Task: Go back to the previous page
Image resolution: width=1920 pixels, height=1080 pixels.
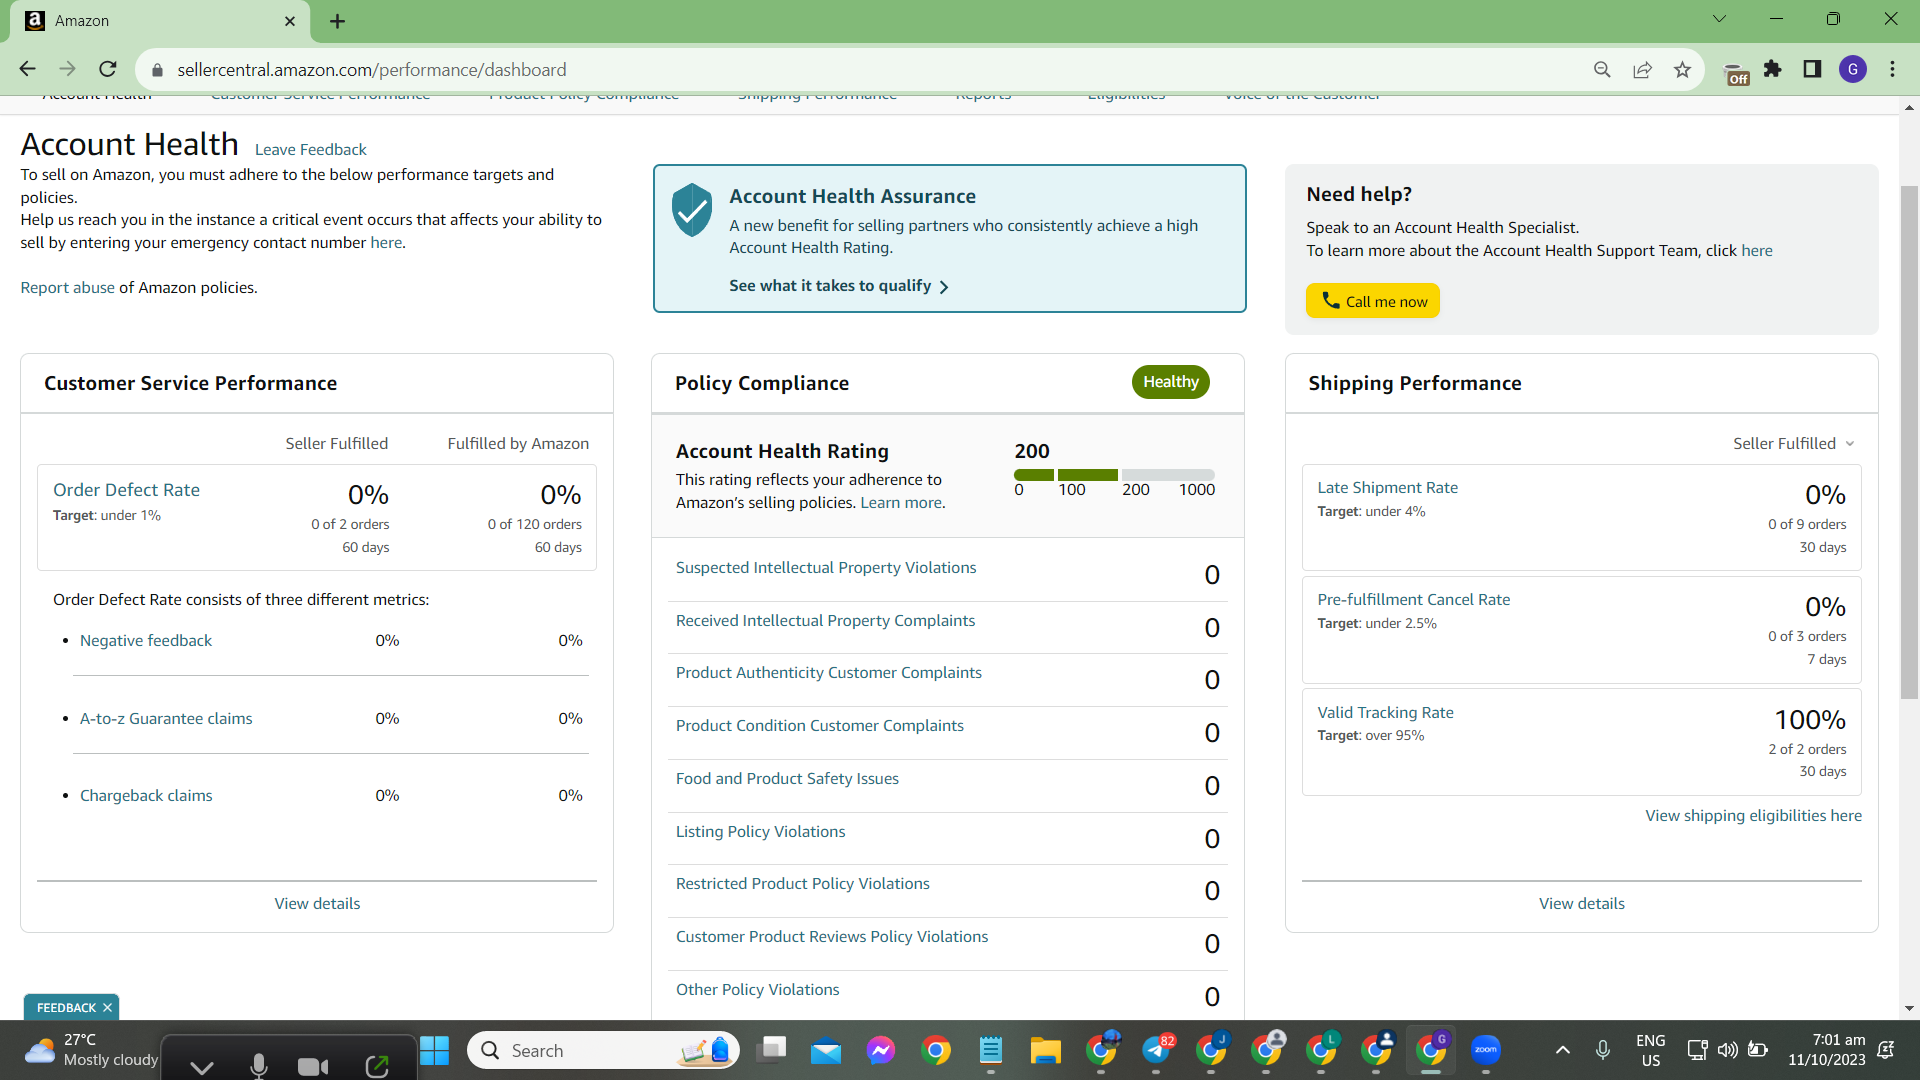Action: (27, 69)
